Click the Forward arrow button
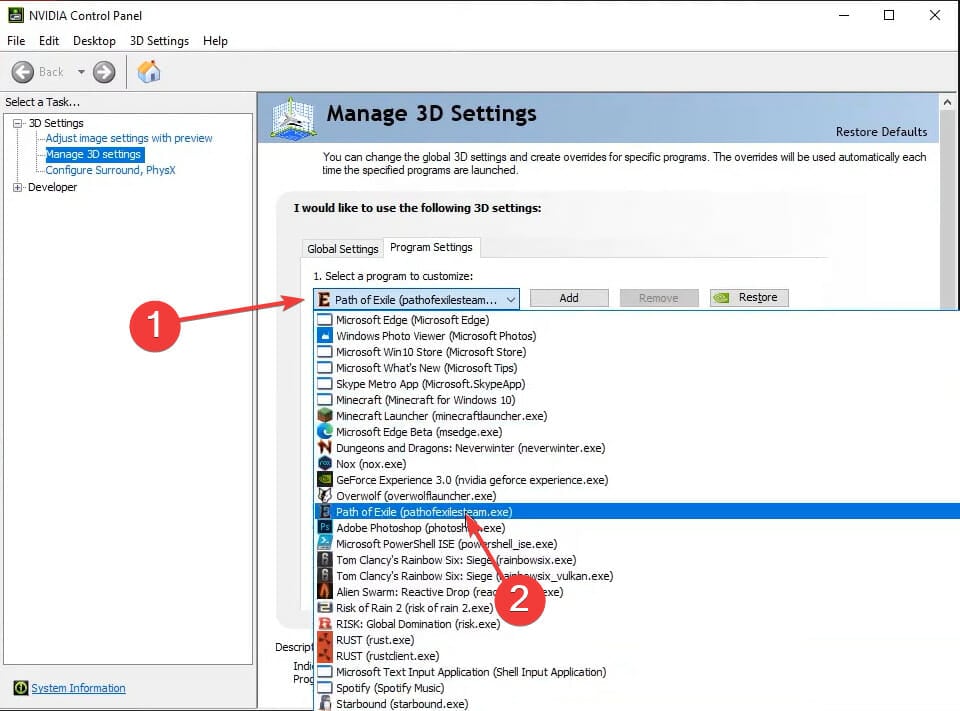 (104, 72)
